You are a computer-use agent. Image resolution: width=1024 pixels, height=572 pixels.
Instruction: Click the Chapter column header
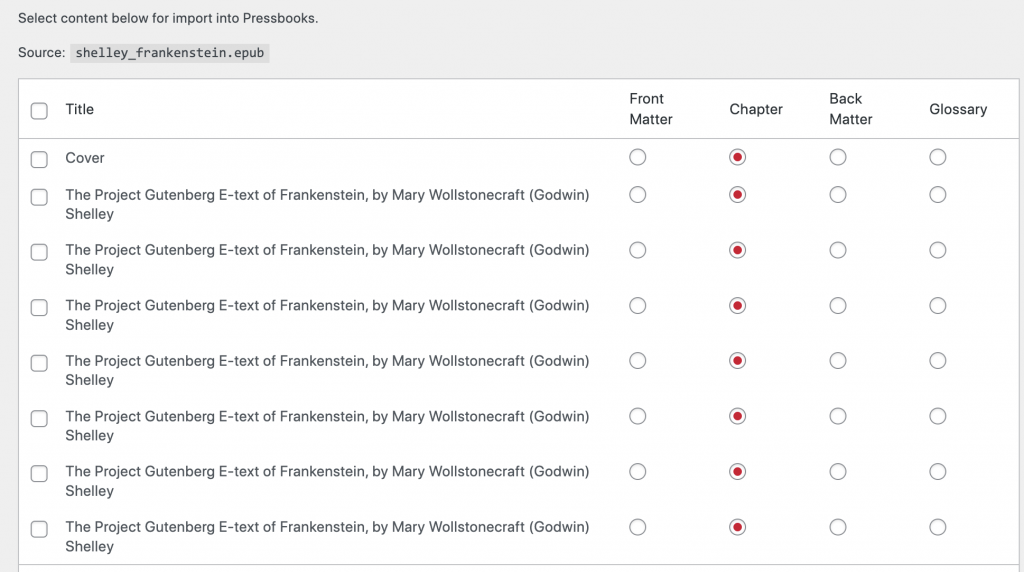[x=756, y=109]
